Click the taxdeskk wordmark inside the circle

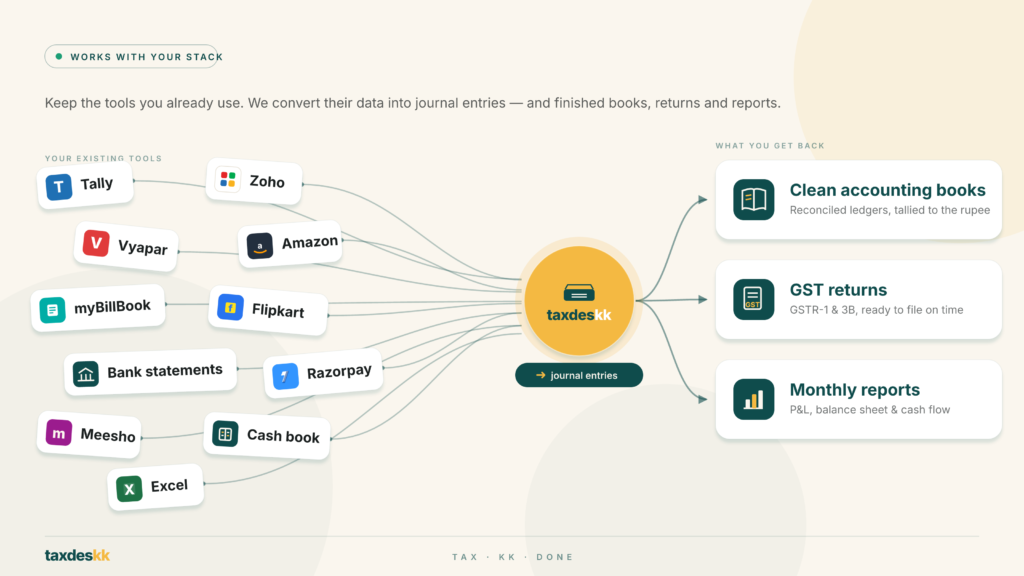[x=579, y=315]
